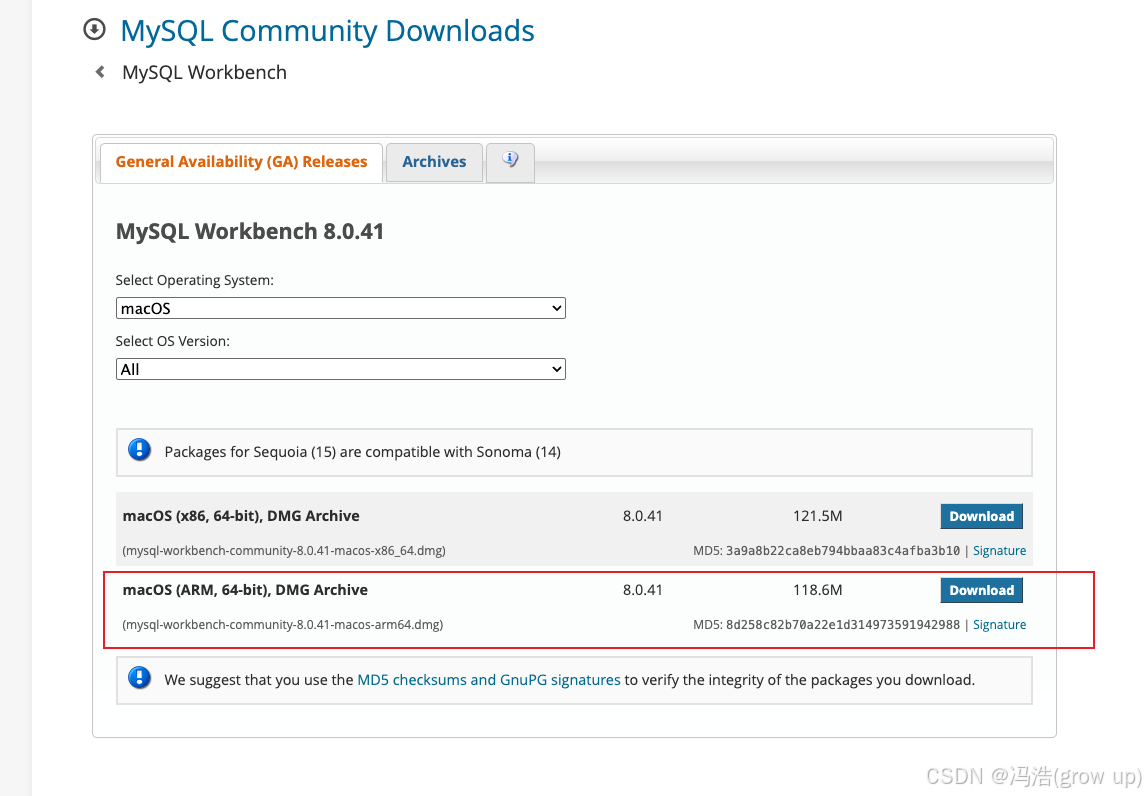Download the macOS ARM 64-bit DMG Archive
Image resolution: width=1146 pixels, height=796 pixels.
tap(982, 590)
